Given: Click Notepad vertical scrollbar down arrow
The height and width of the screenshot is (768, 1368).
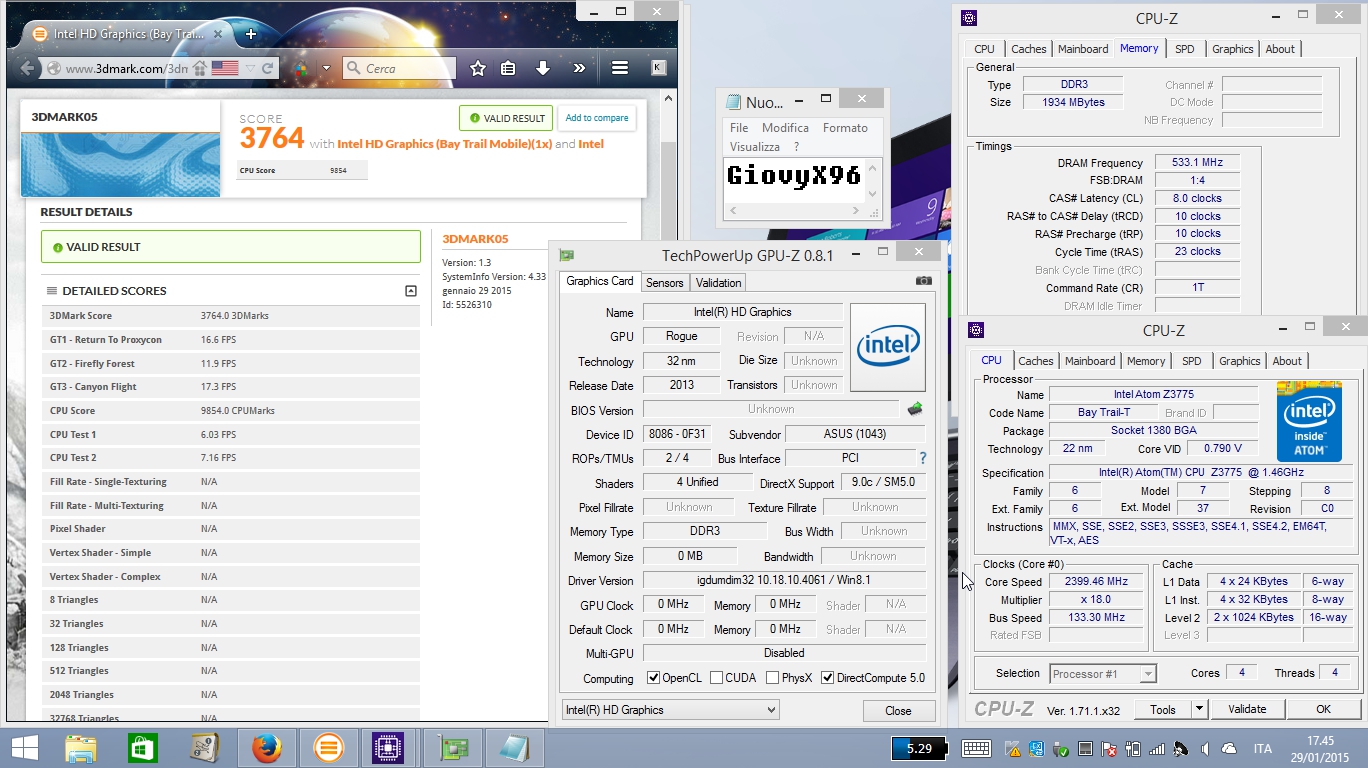Looking at the screenshot, I should 873,193.
